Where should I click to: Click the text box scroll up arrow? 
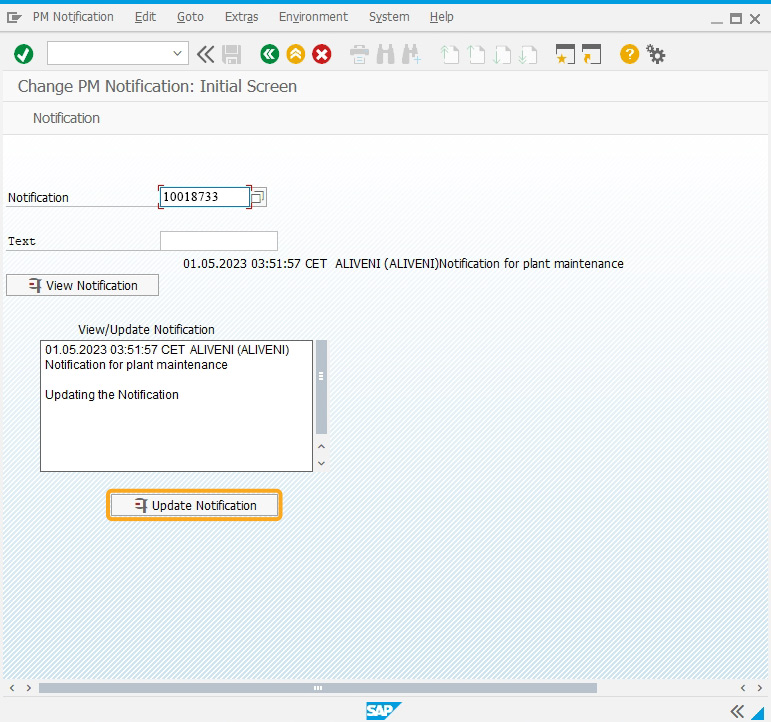pyautogui.click(x=322, y=447)
